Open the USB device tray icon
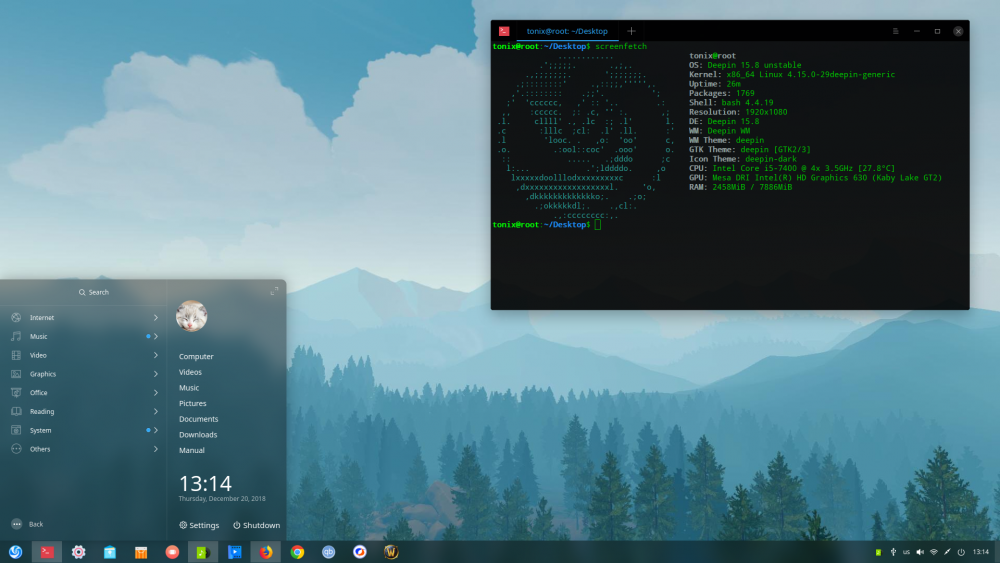Image resolution: width=1000 pixels, height=563 pixels. (893, 552)
